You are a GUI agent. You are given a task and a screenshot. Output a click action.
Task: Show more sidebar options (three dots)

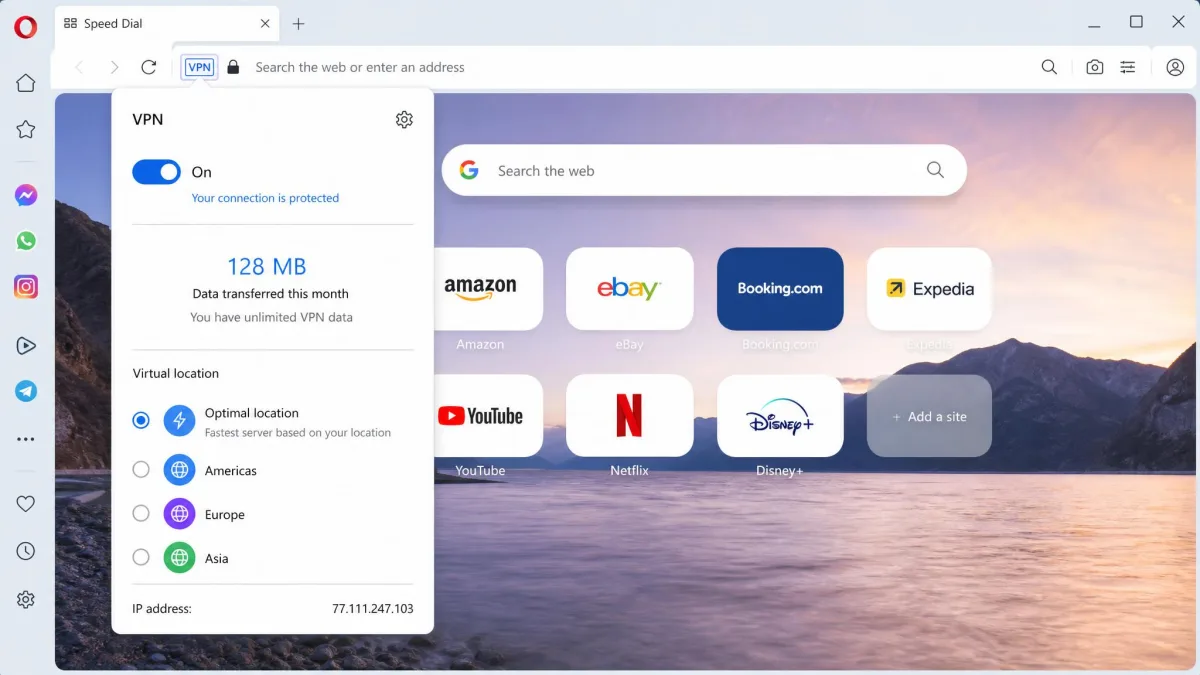pyautogui.click(x=26, y=439)
